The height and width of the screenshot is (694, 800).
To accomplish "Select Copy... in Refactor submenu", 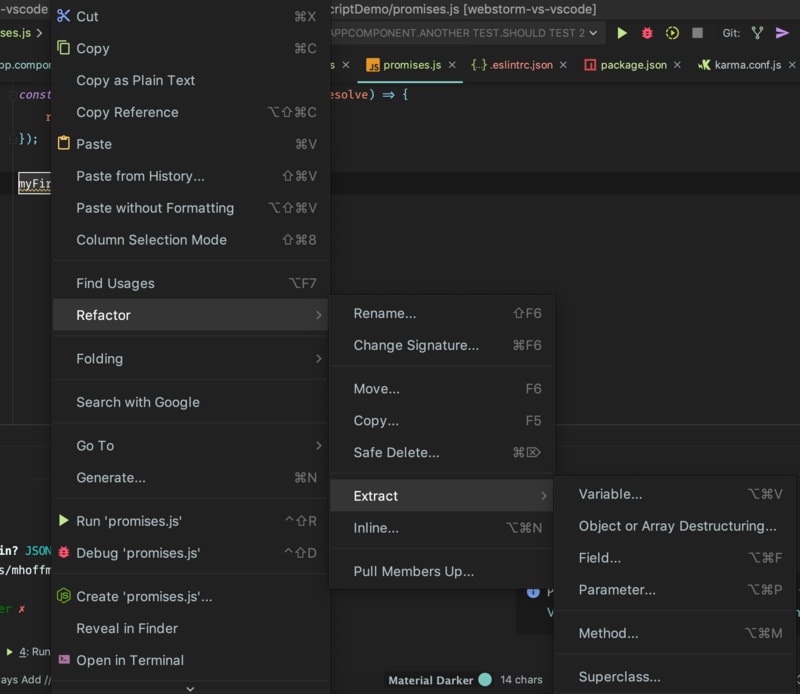I will [x=442, y=420].
